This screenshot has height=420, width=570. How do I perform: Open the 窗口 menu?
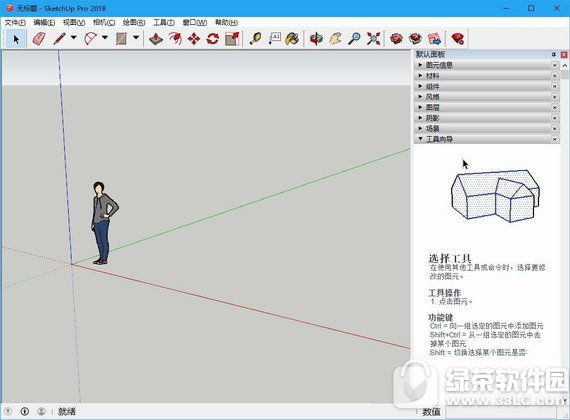[x=194, y=23]
